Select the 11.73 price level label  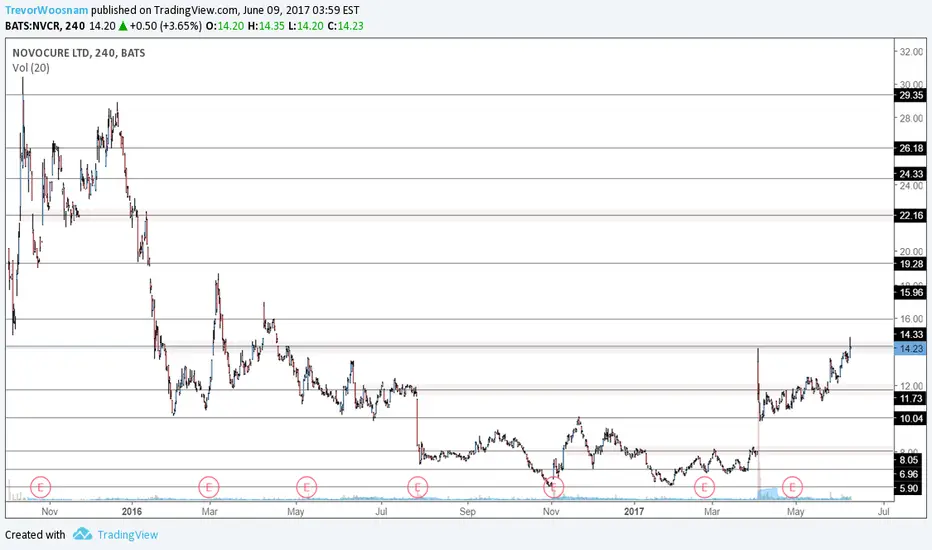pos(911,398)
